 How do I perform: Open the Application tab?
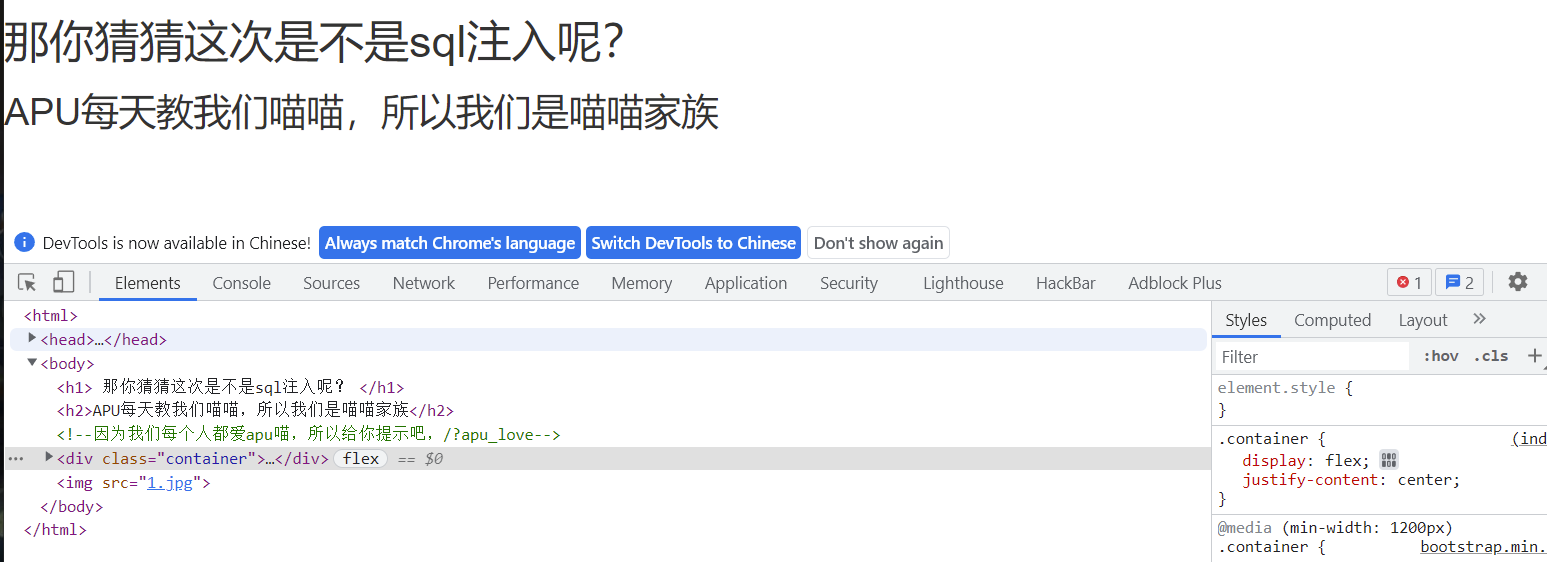tap(746, 283)
